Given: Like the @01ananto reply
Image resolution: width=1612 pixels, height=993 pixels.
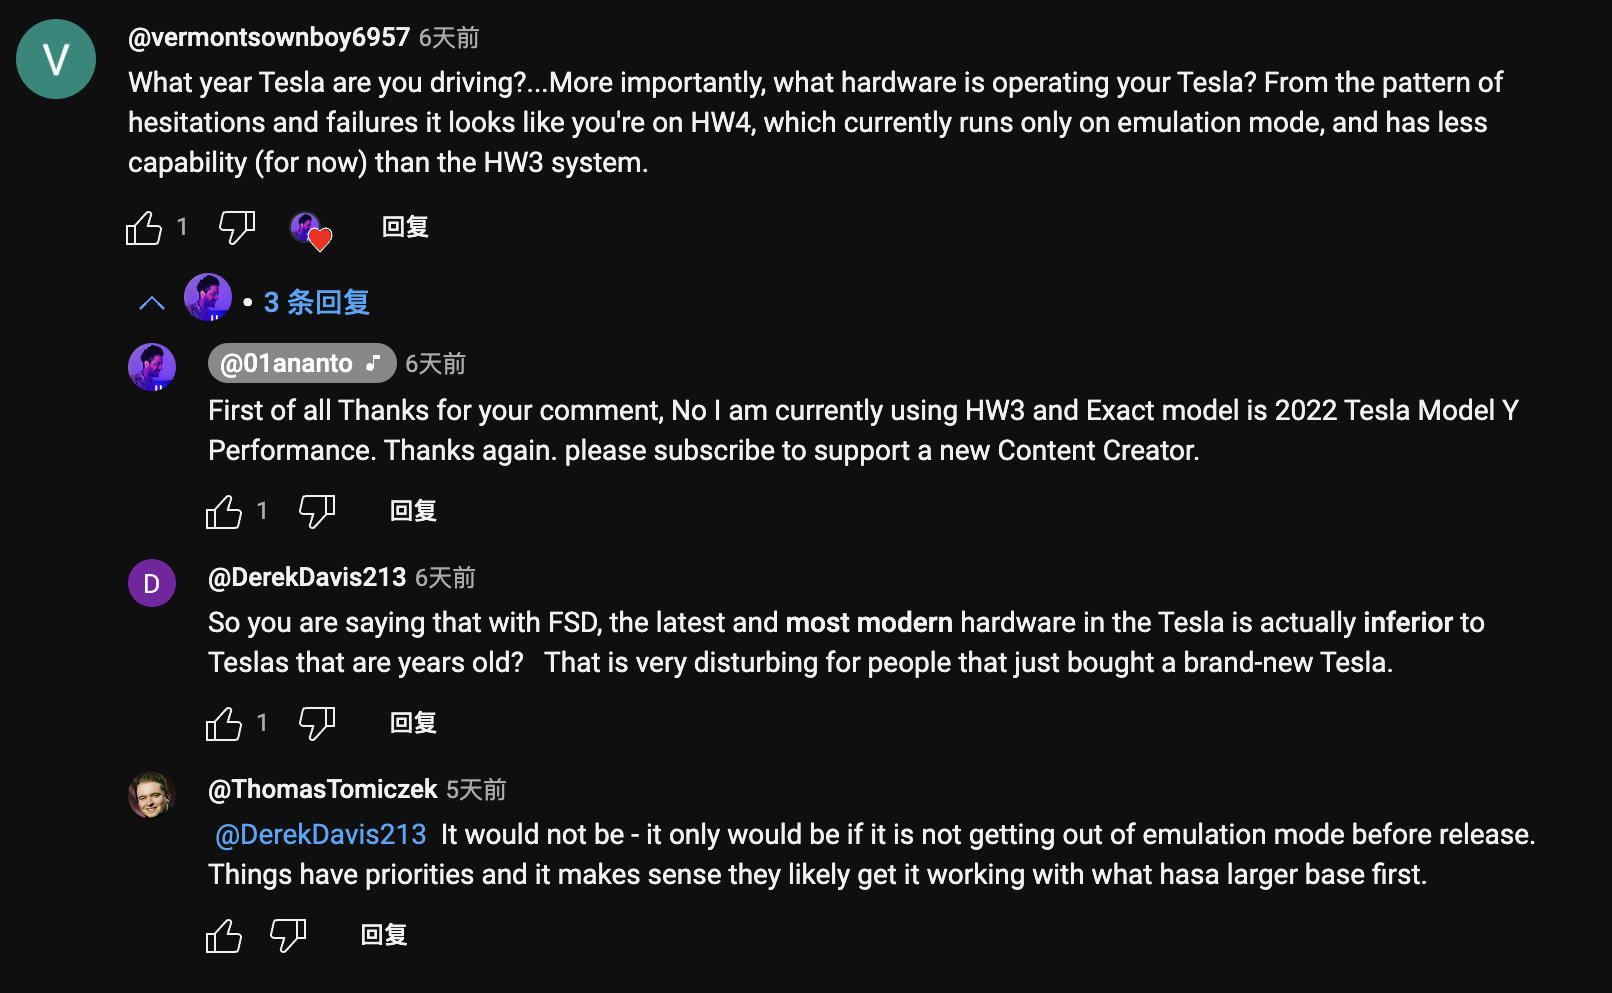Looking at the screenshot, I should (x=224, y=512).
